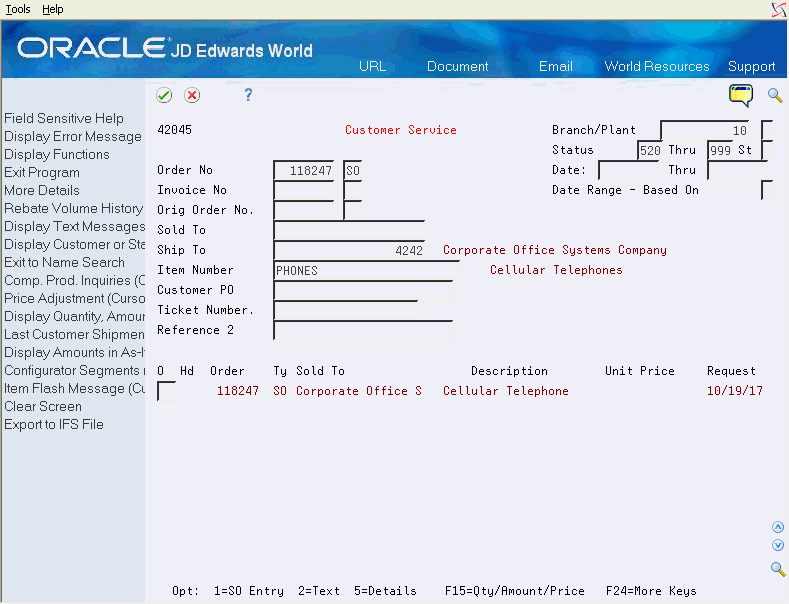Click the Date Range Based On field
Screen dimensions: 789x604
766,191
